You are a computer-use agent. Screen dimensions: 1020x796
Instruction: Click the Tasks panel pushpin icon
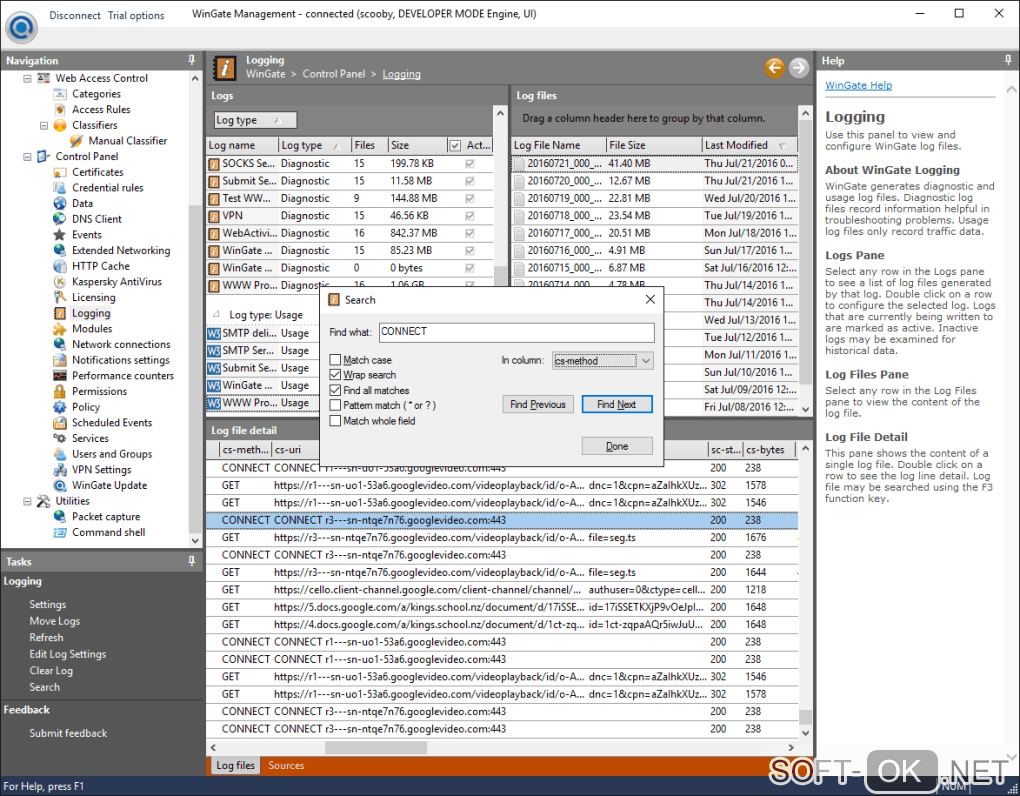click(x=191, y=561)
